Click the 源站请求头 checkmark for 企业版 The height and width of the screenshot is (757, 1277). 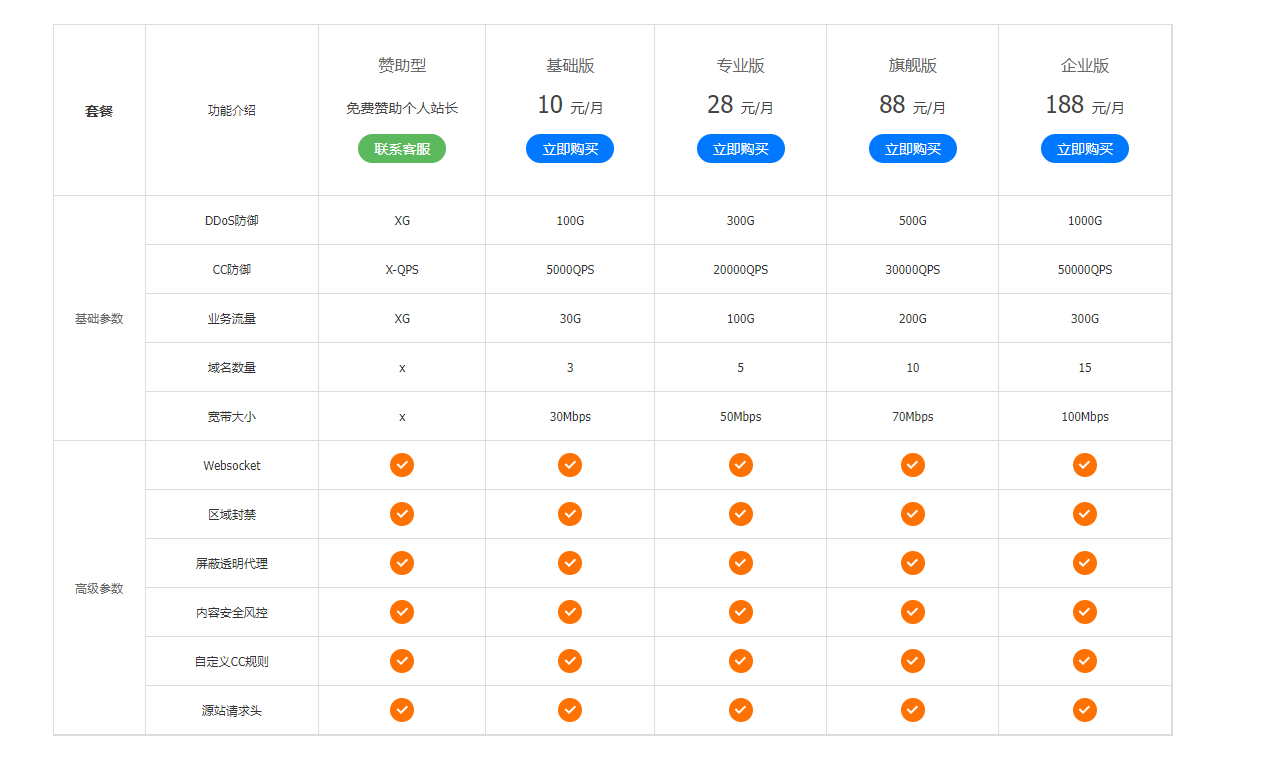point(1085,710)
